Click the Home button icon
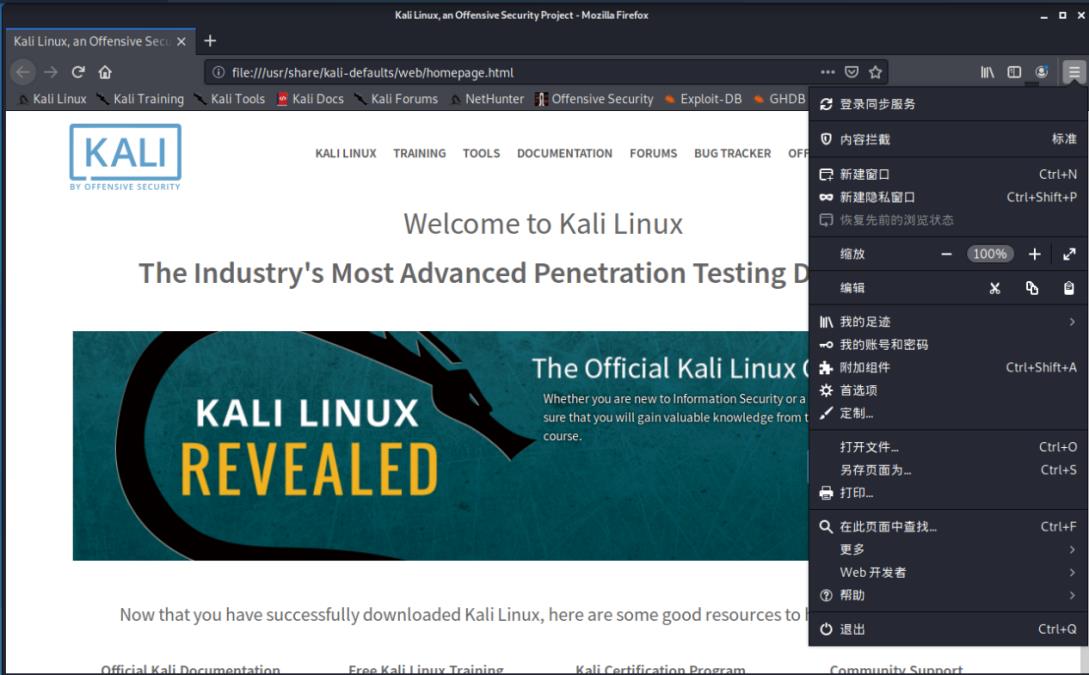The image size is (1089, 675). click(x=105, y=72)
